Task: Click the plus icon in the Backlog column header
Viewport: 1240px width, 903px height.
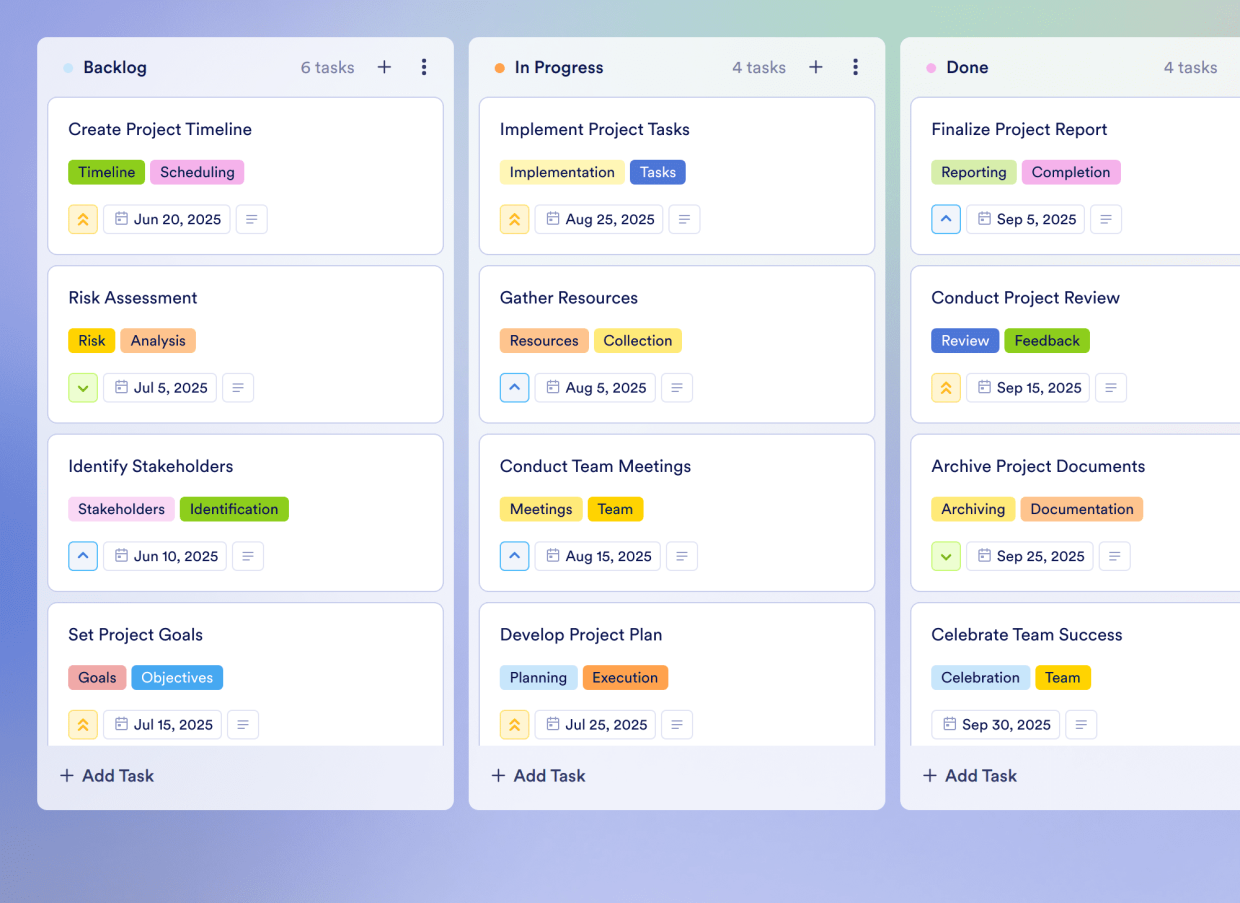Action: (x=384, y=67)
